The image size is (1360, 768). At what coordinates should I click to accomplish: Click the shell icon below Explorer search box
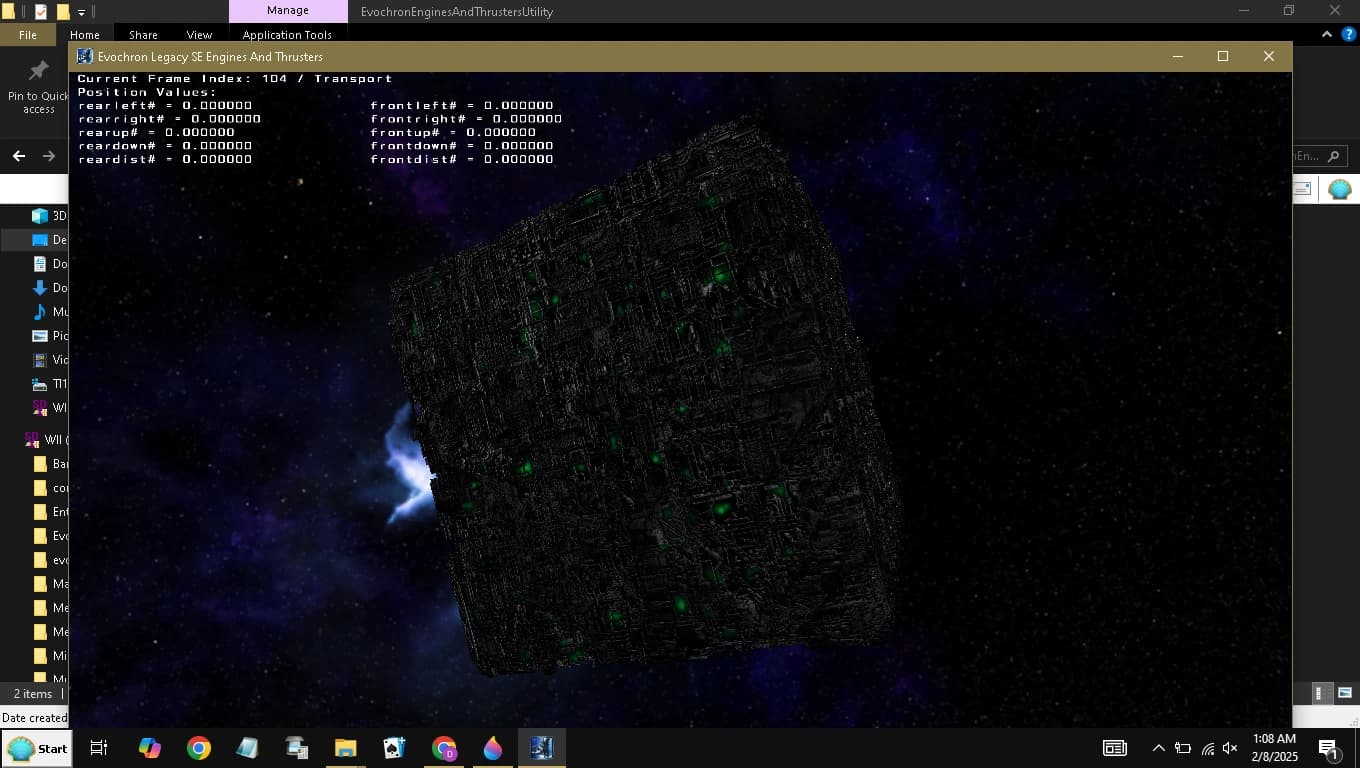pos(1339,188)
